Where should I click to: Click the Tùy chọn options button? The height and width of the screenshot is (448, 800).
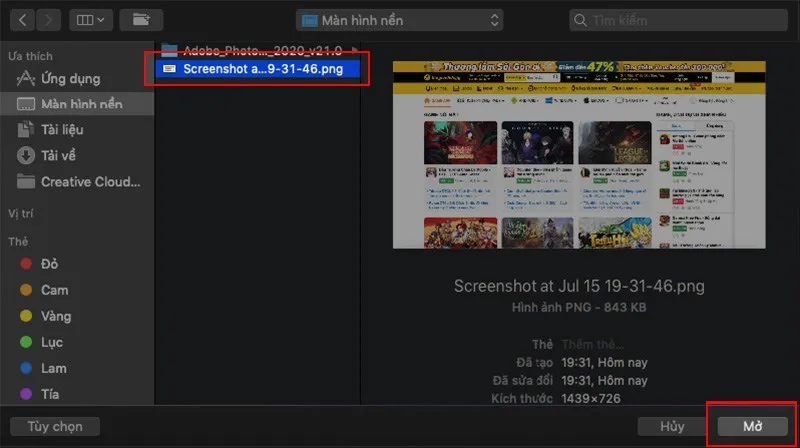pos(55,426)
